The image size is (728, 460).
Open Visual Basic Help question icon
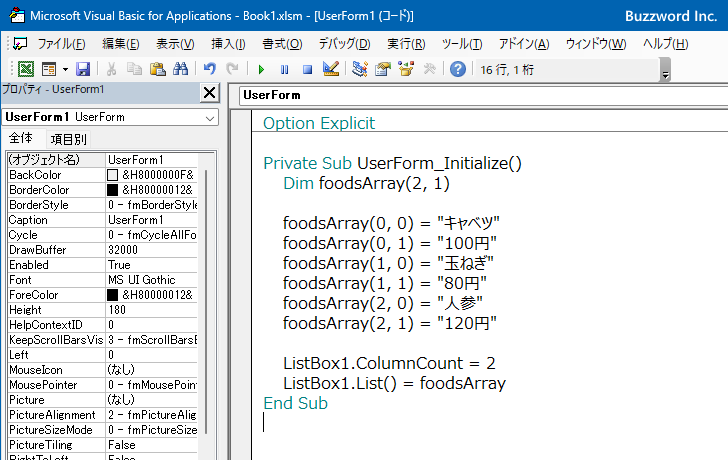pos(458,69)
